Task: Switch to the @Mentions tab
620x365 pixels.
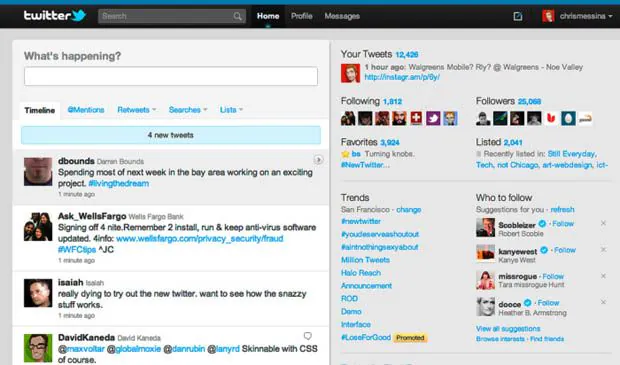Action: pos(86,110)
